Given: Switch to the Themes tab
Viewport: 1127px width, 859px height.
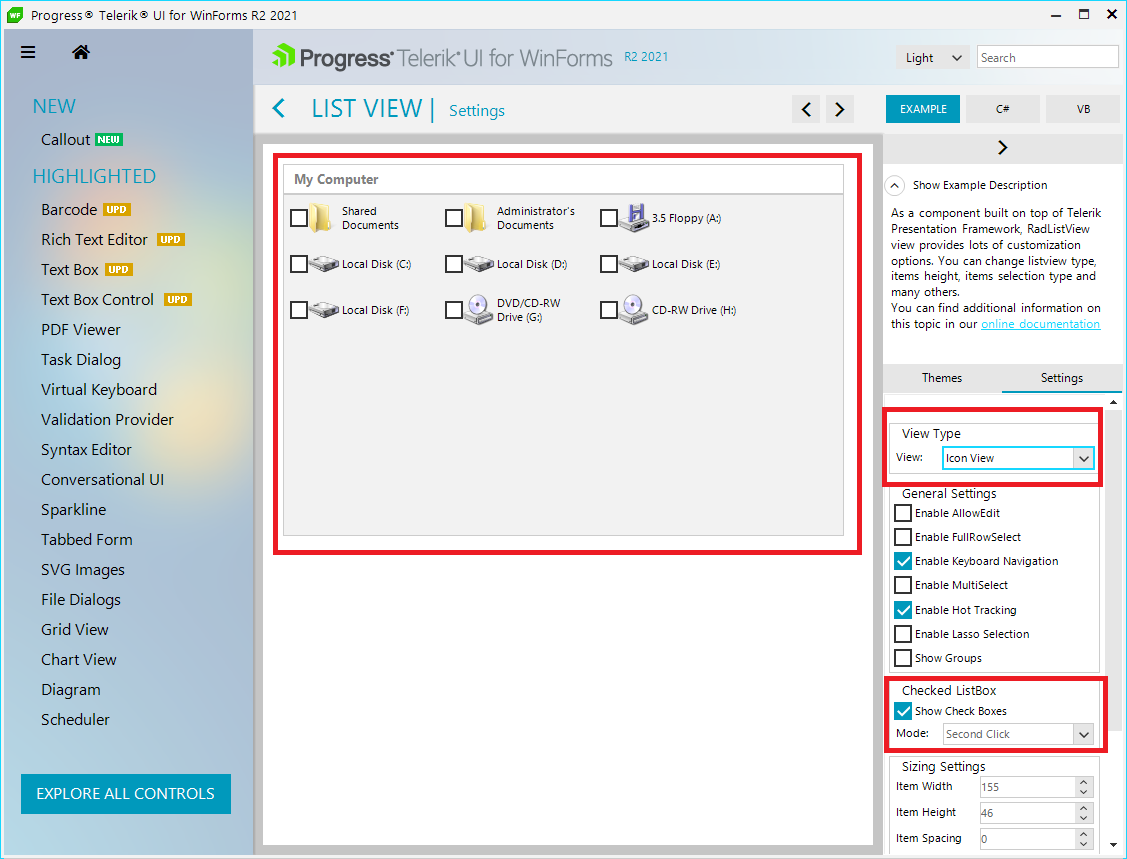Looking at the screenshot, I should tap(942, 378).
